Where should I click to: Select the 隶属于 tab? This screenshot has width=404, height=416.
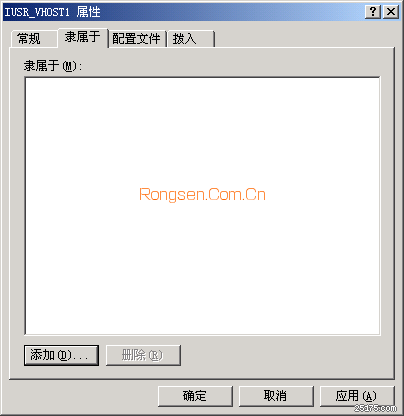tap(83, 37)
